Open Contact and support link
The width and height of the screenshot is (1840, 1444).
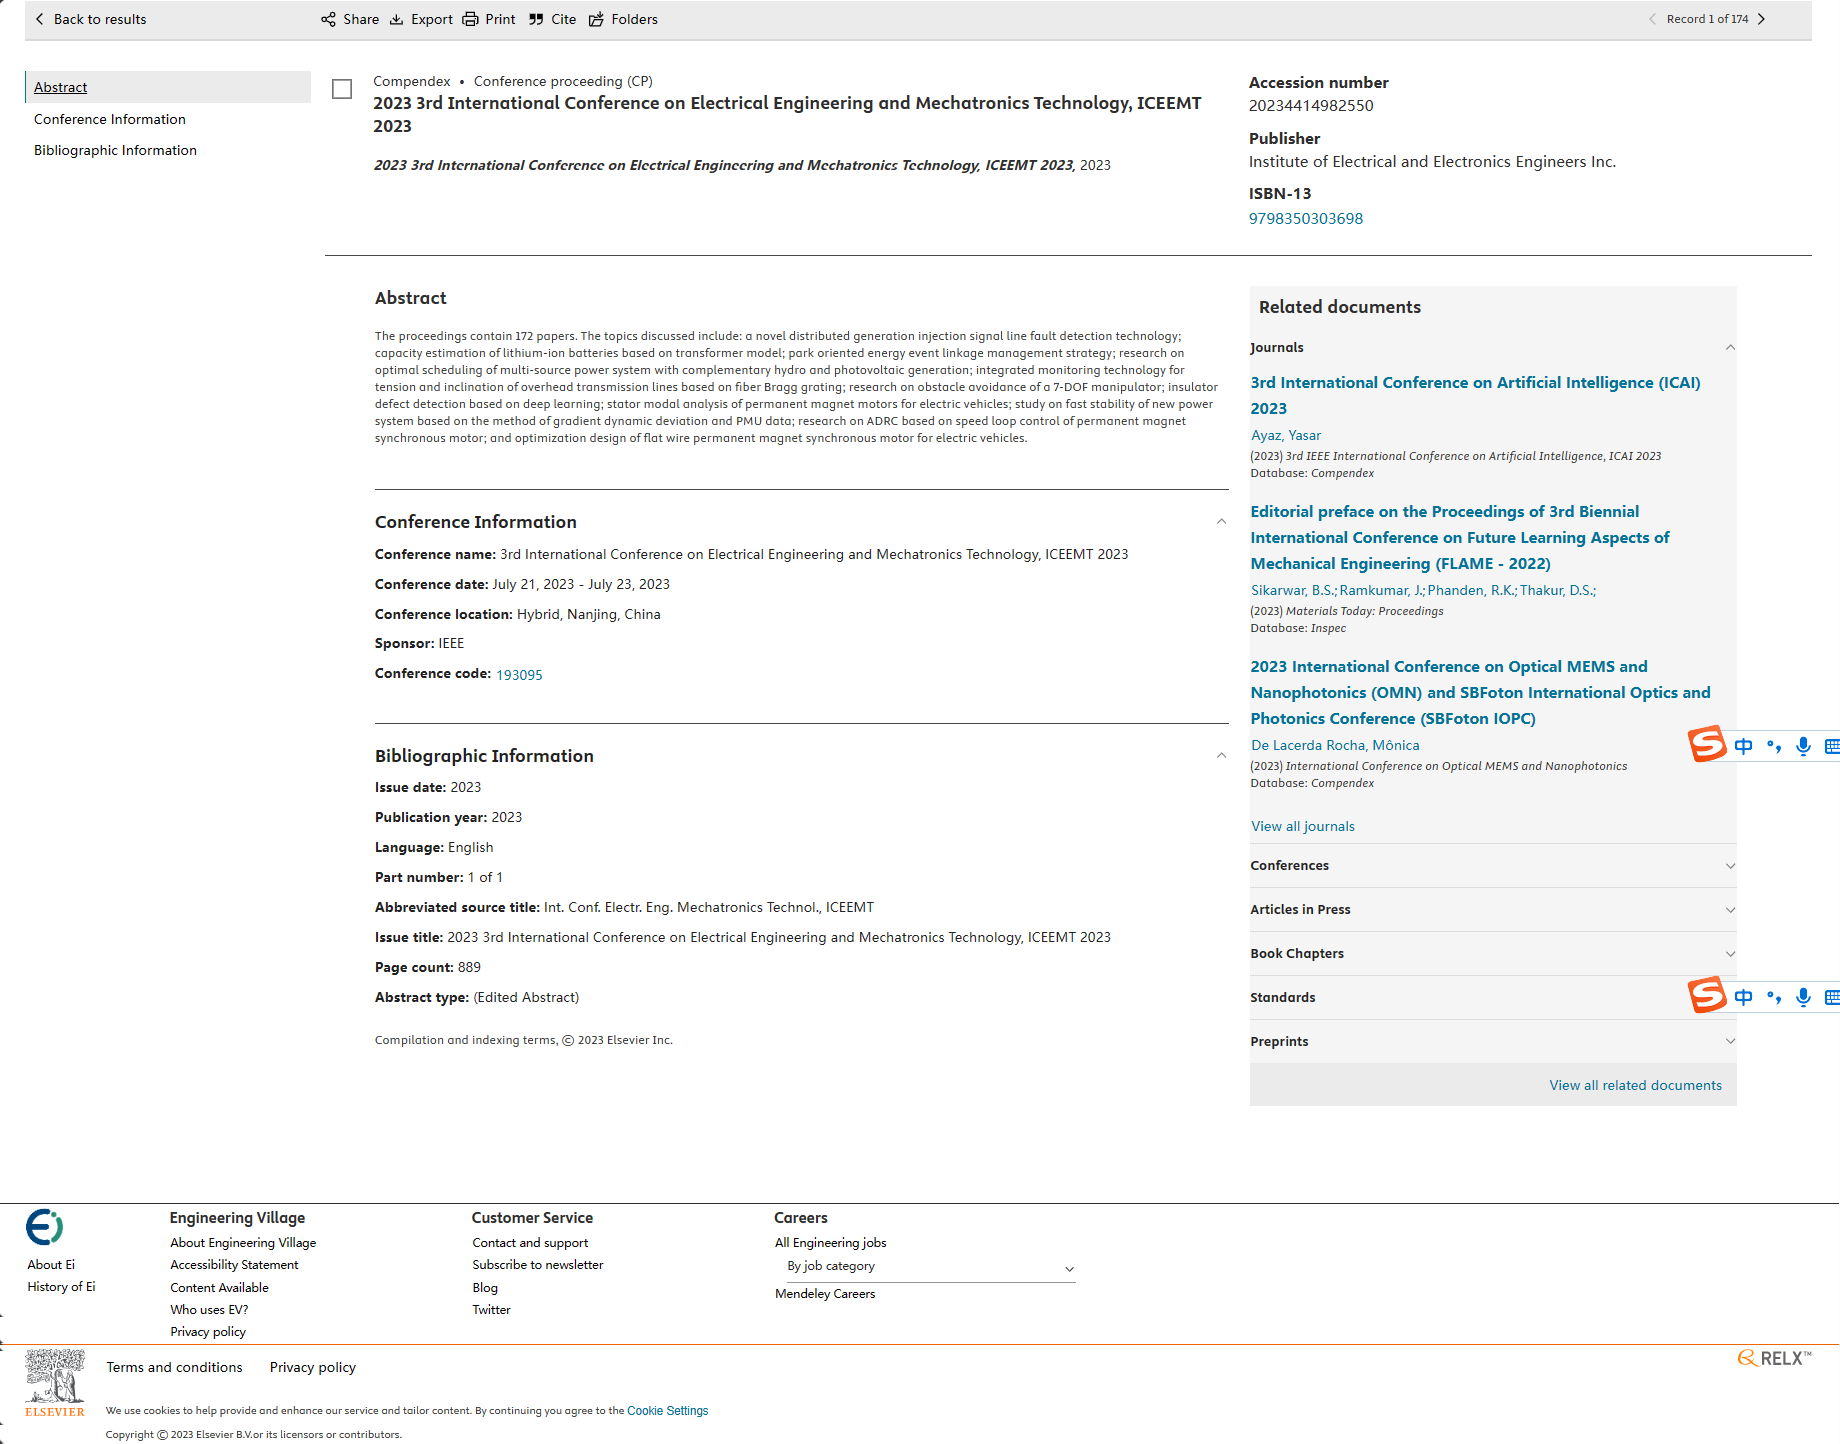point(530,1242)
